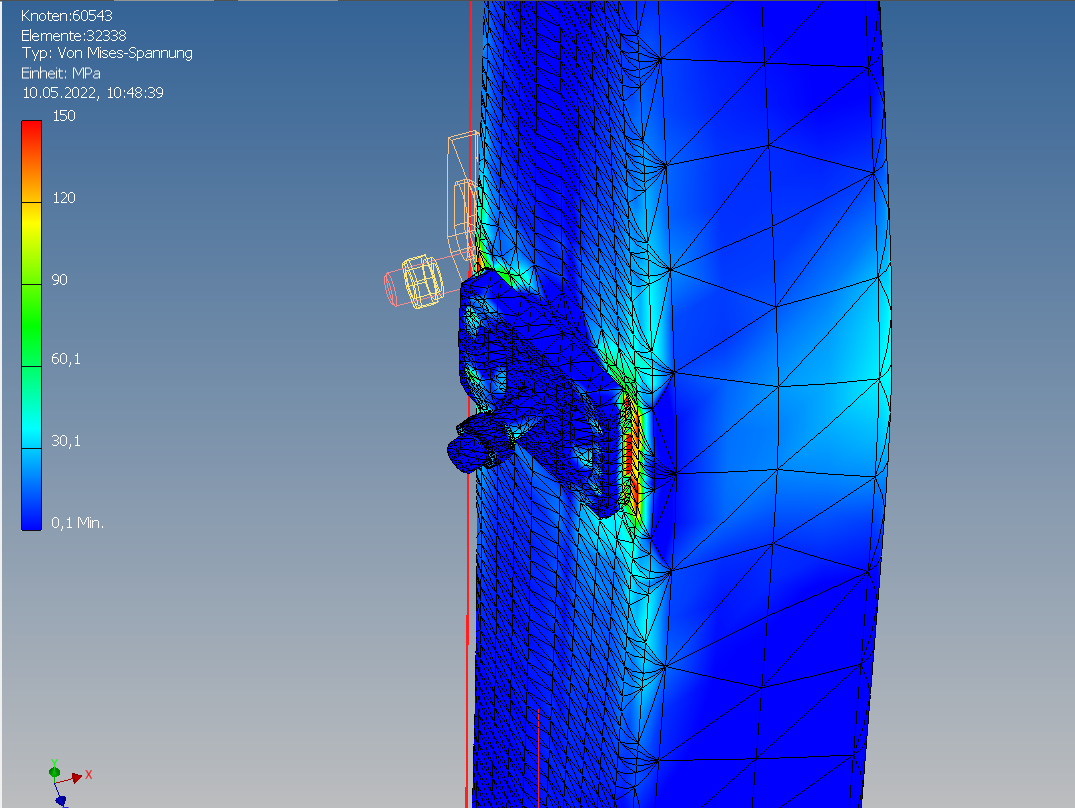Click the 60,1 legend value label
The width and height of the screenshot is (1075, 808).
coord(66,360)
